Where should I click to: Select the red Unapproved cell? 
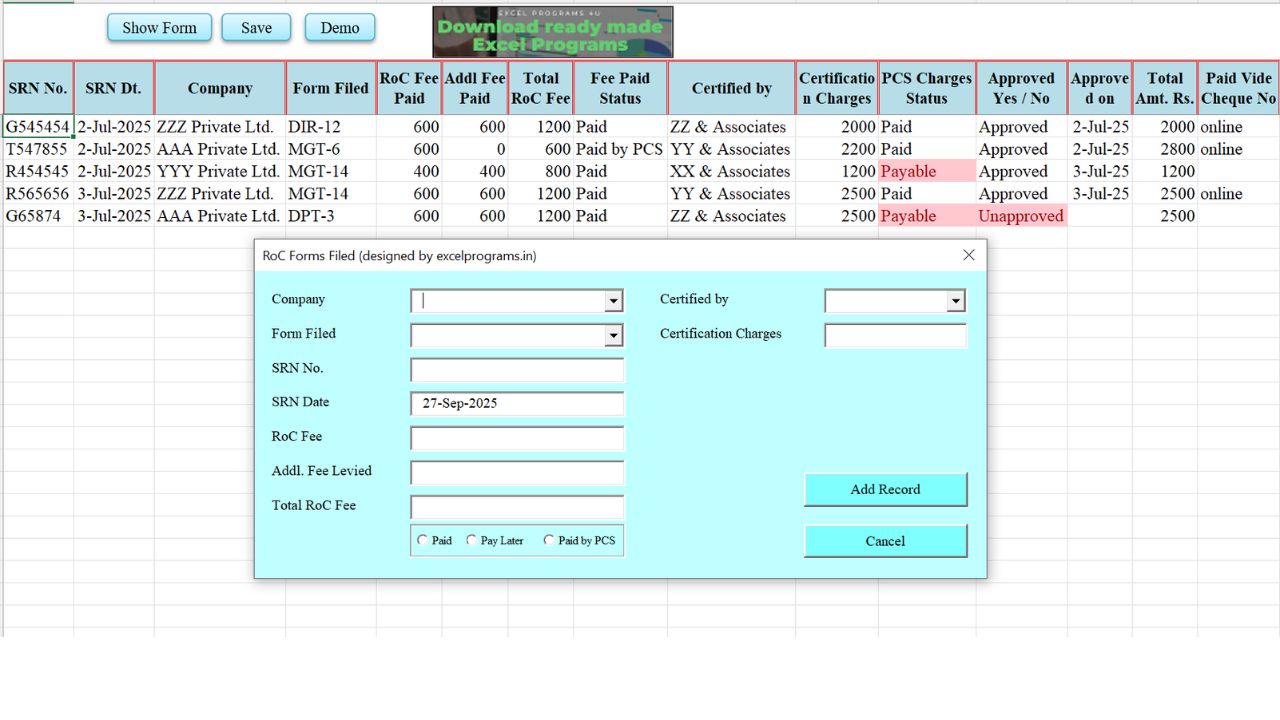tap(1021, 216)
